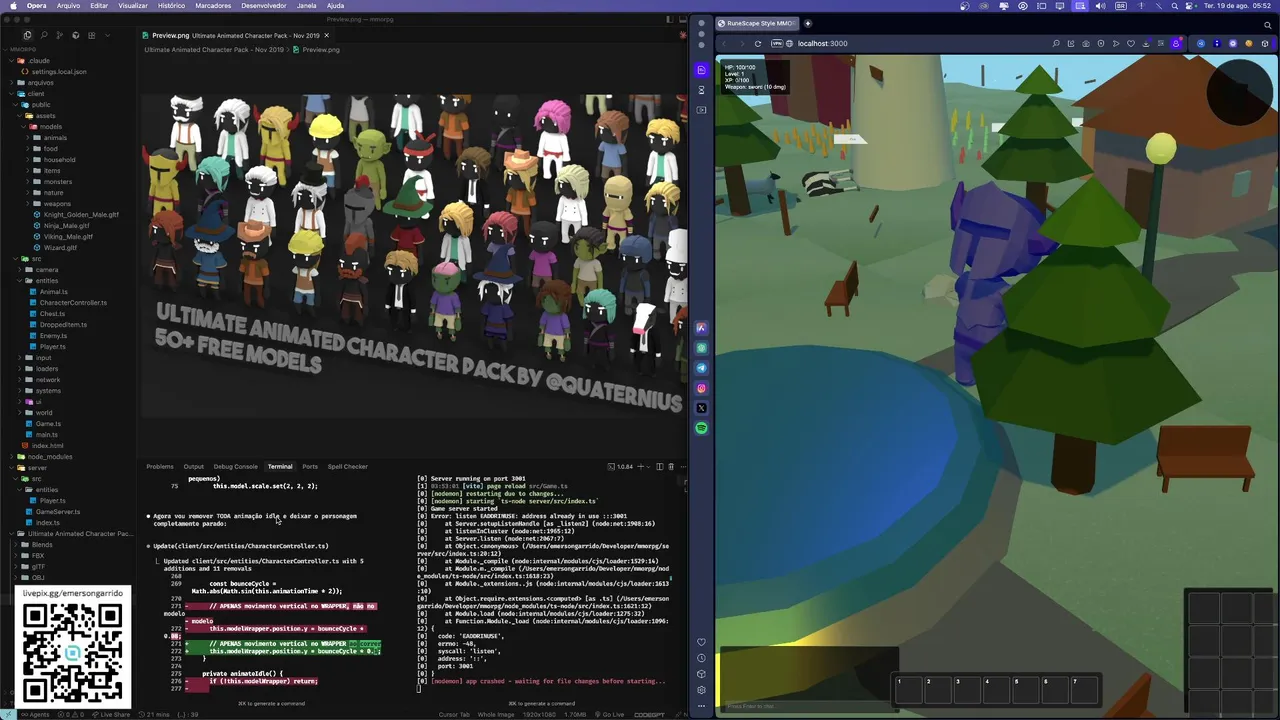Open Knight_Golden_Male.gltf file
The image size is (1280, 720).
(x=81, y=214)
